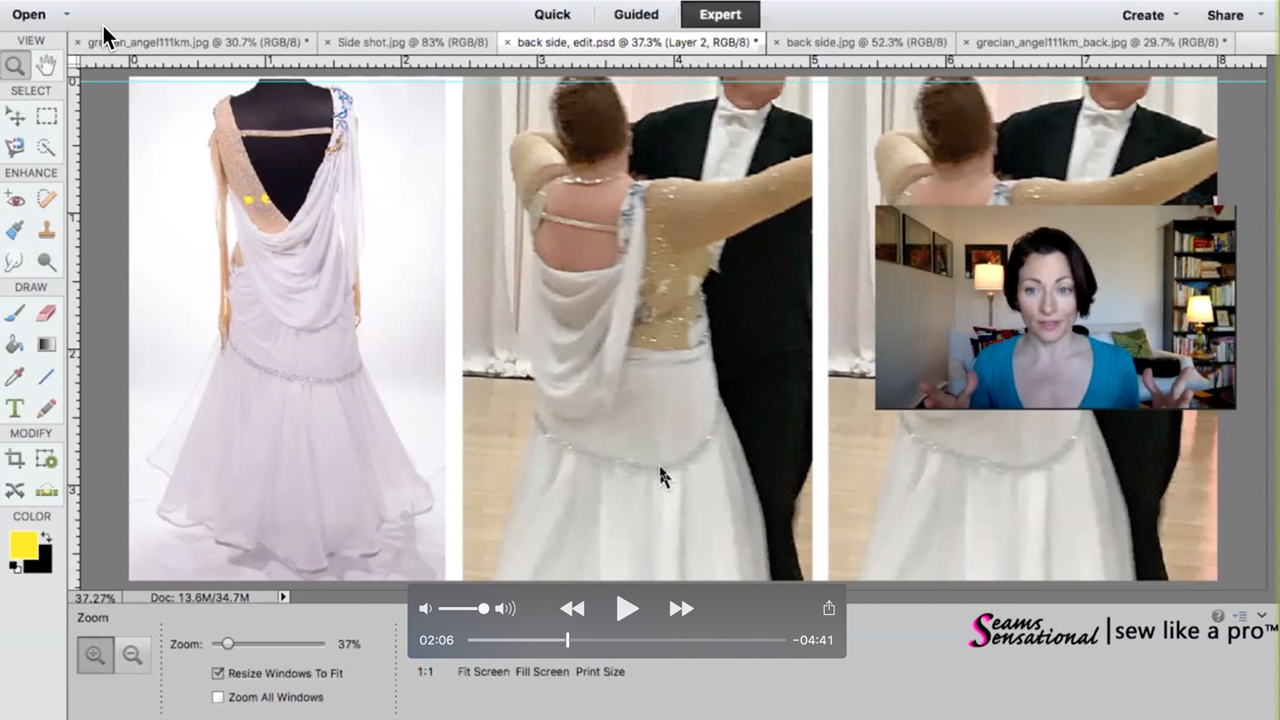The height and width of the screenshot is (720, 1280).
Task: Expand the window arrangement arrow near Create
Action: (1176, 14)
